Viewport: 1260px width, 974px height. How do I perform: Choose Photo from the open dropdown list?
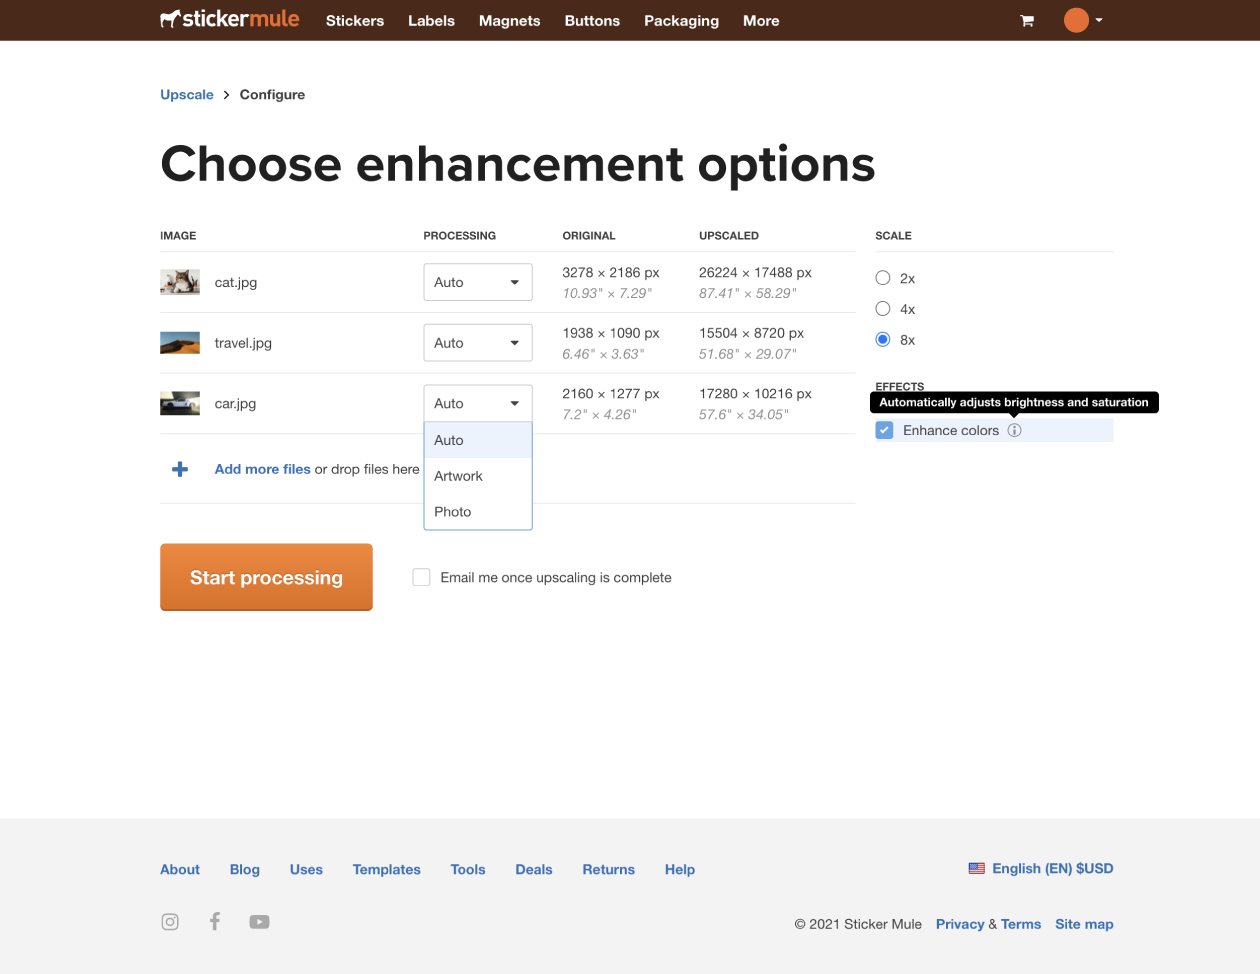click(x=453, y=511)
